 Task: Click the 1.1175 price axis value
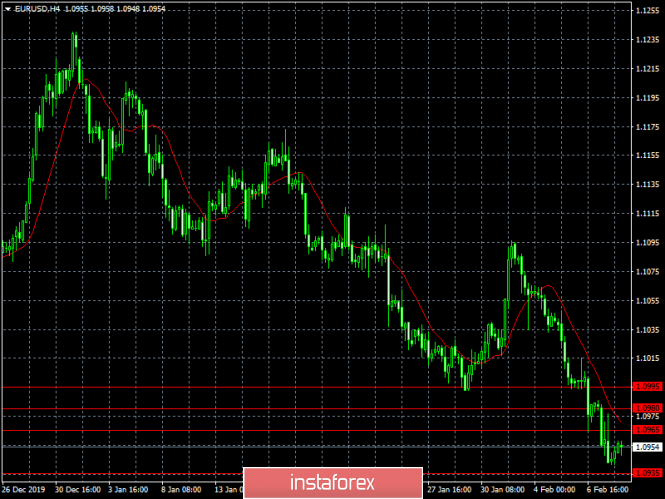pos(648,127)
